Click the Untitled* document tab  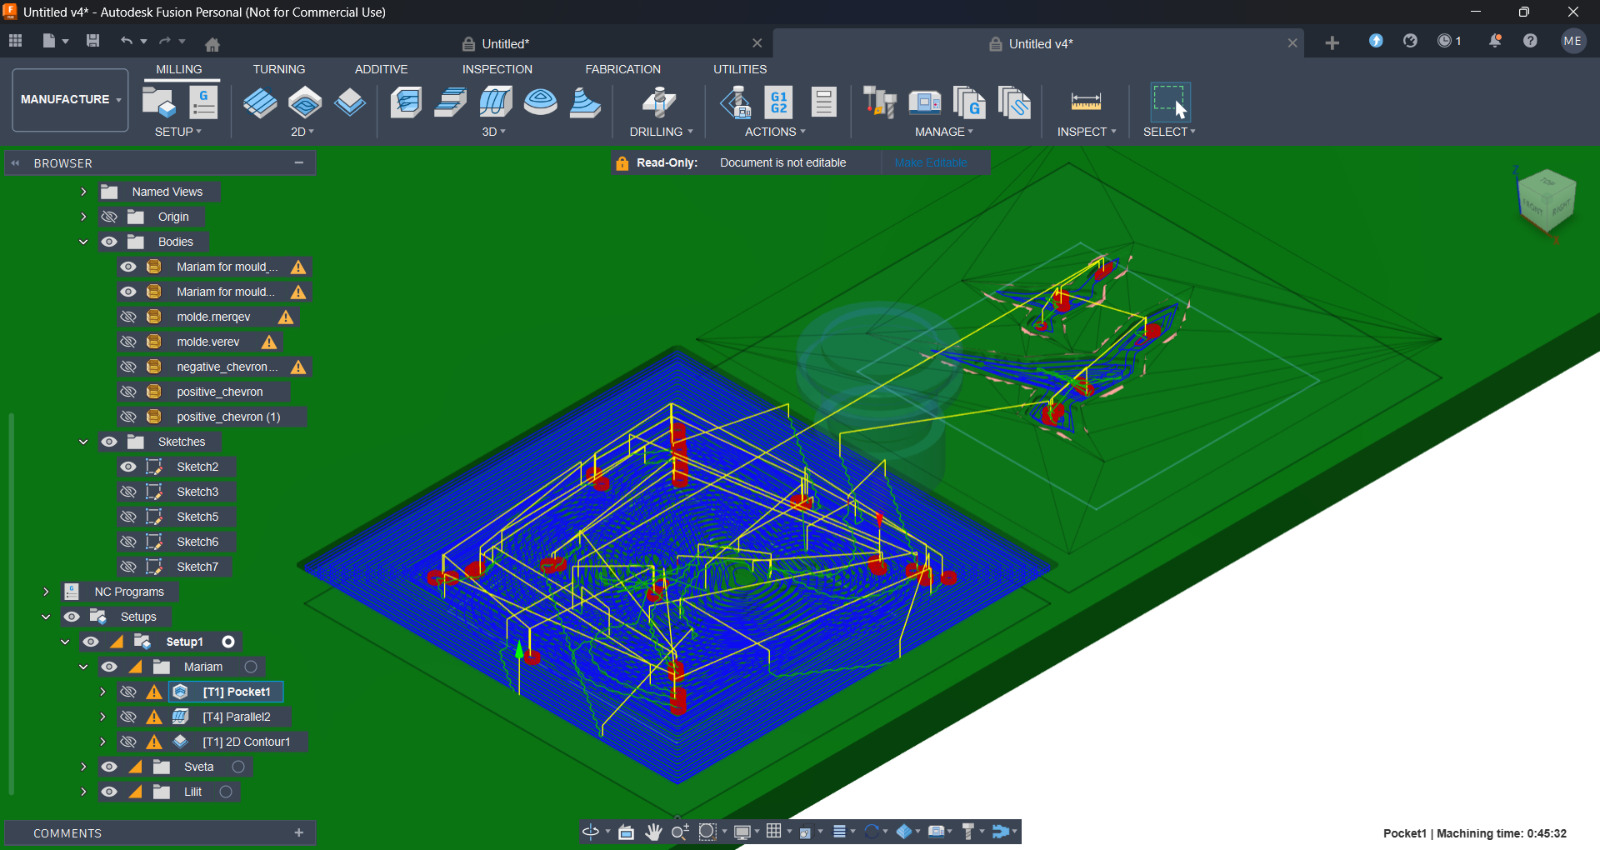pos(505,44)
